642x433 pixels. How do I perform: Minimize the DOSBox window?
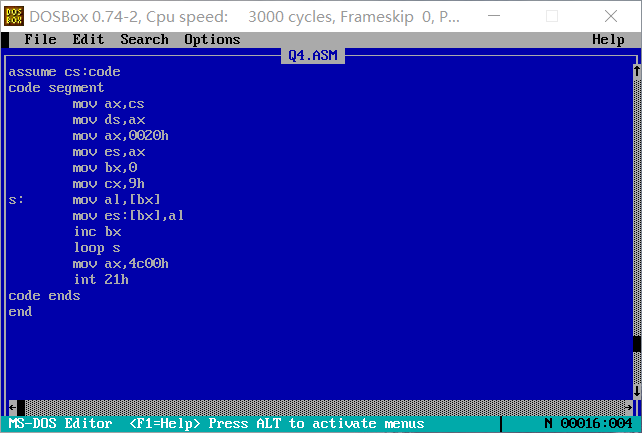[494, 16]
